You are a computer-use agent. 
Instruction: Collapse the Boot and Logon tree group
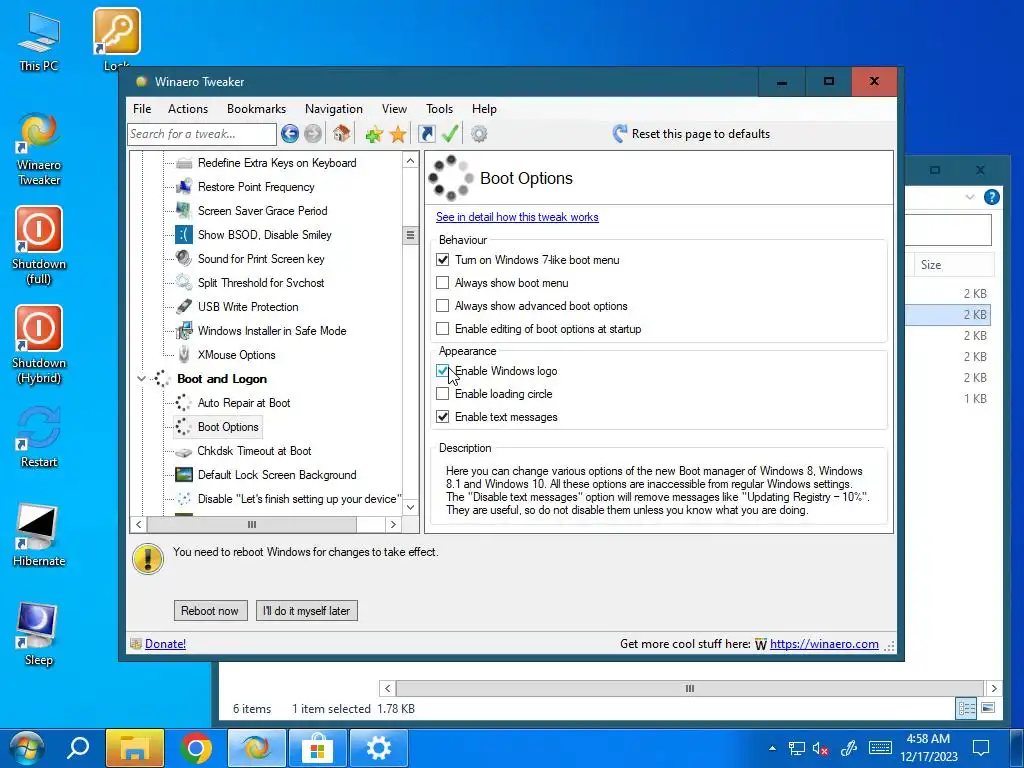(141, 379)
